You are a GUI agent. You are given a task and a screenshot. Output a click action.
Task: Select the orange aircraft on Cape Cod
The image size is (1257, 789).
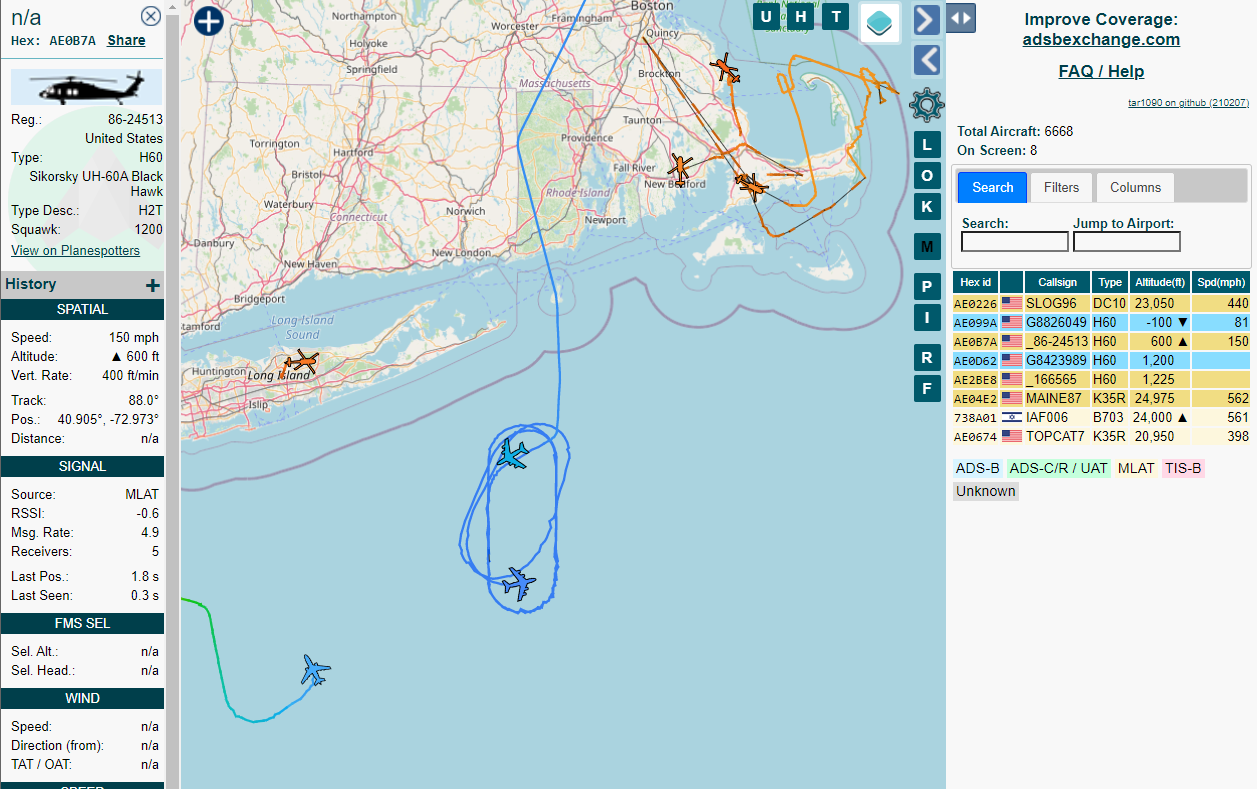coord(751,185)
